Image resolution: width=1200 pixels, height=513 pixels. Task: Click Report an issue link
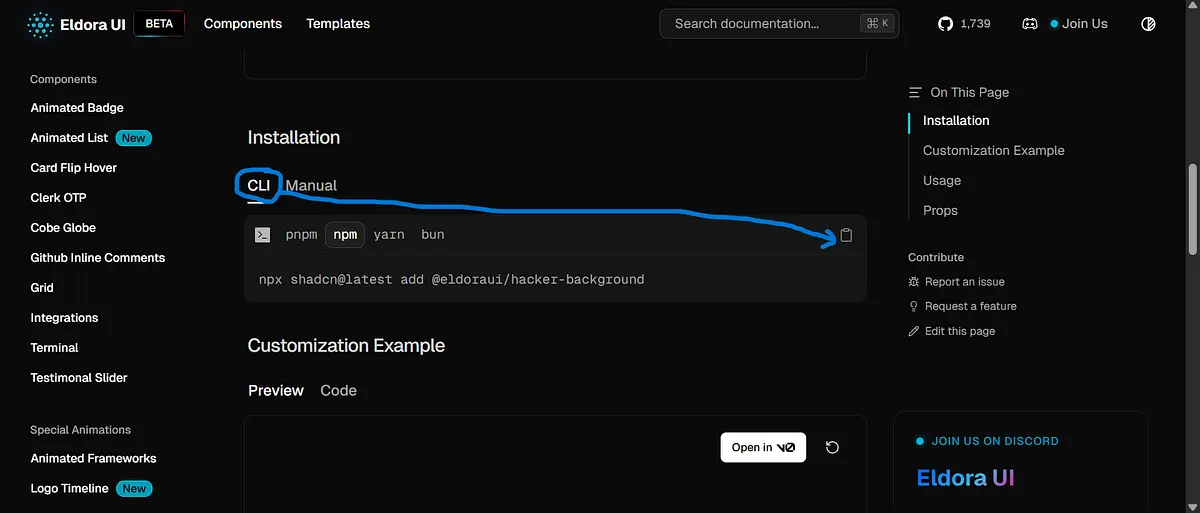[x=965, y=282]
